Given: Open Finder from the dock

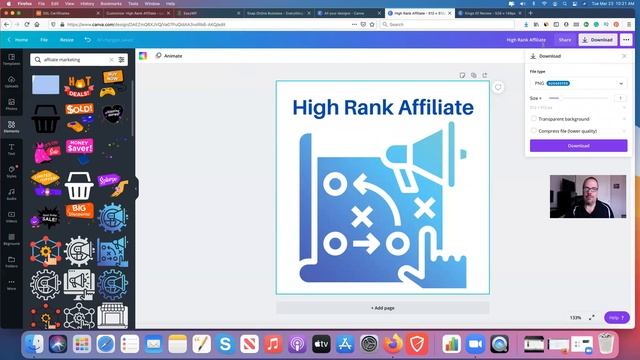Looking at the screenshot, I should (34, 344).
